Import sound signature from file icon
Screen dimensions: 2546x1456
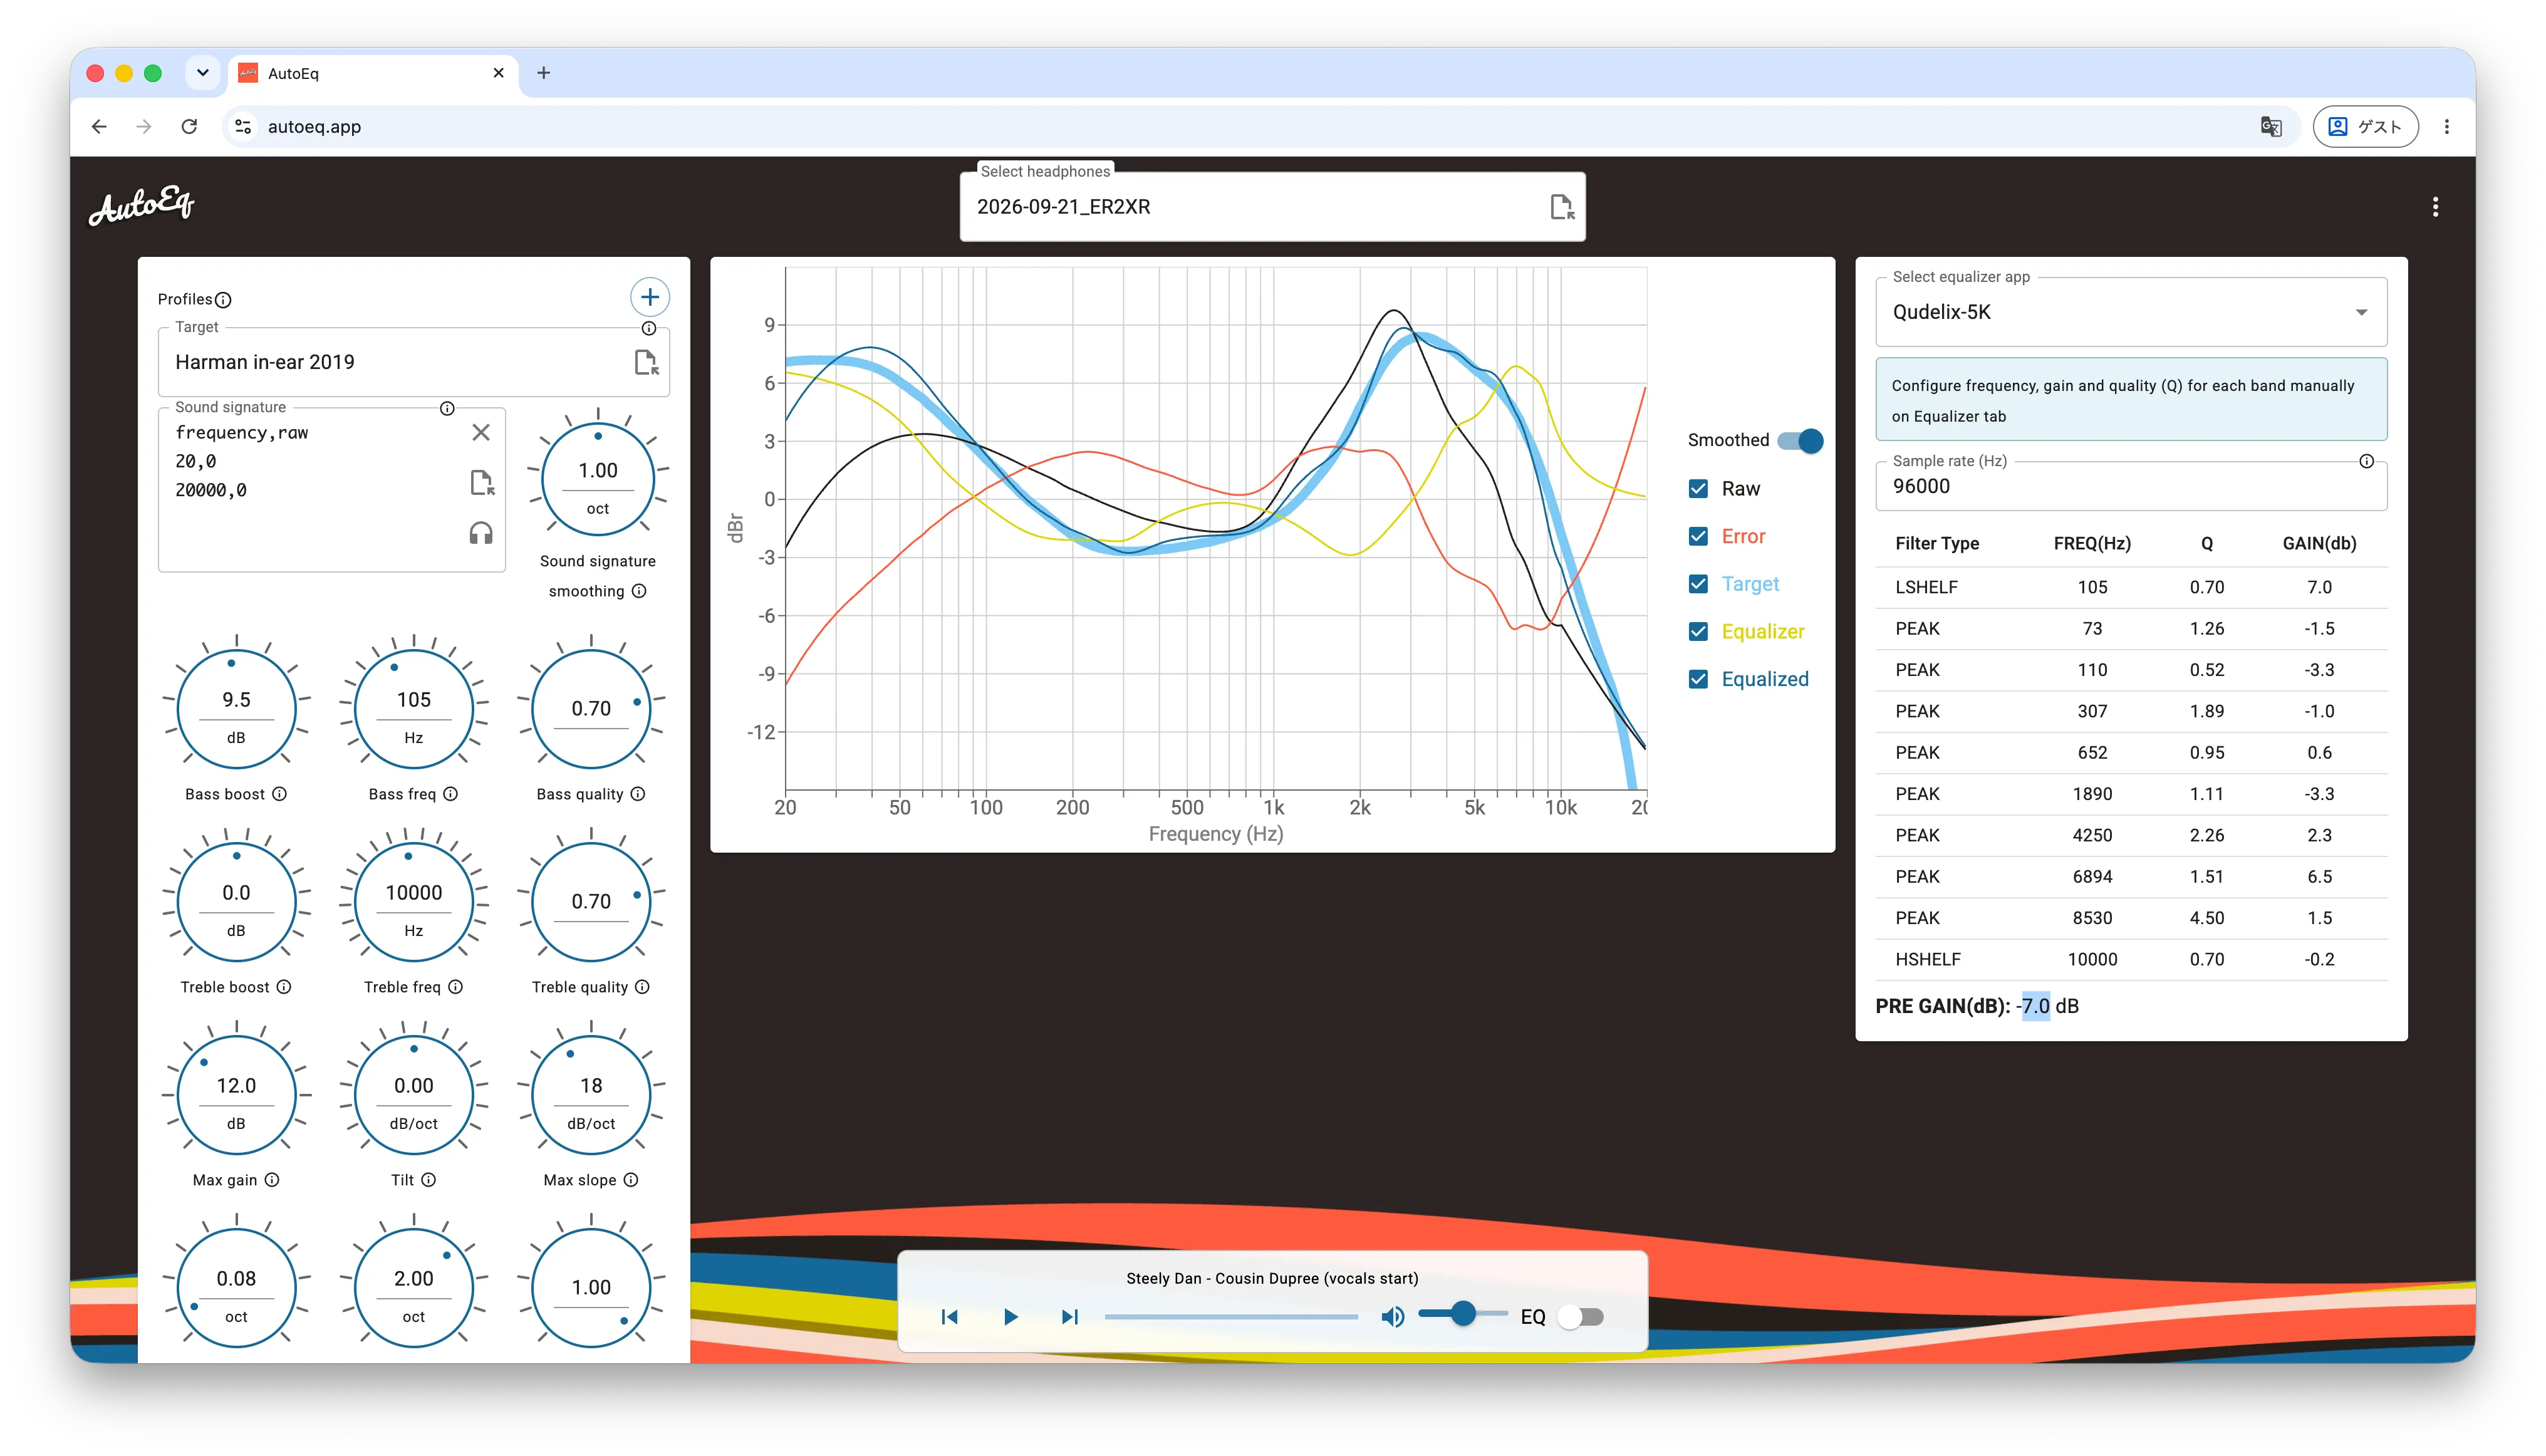coord(481,482)
